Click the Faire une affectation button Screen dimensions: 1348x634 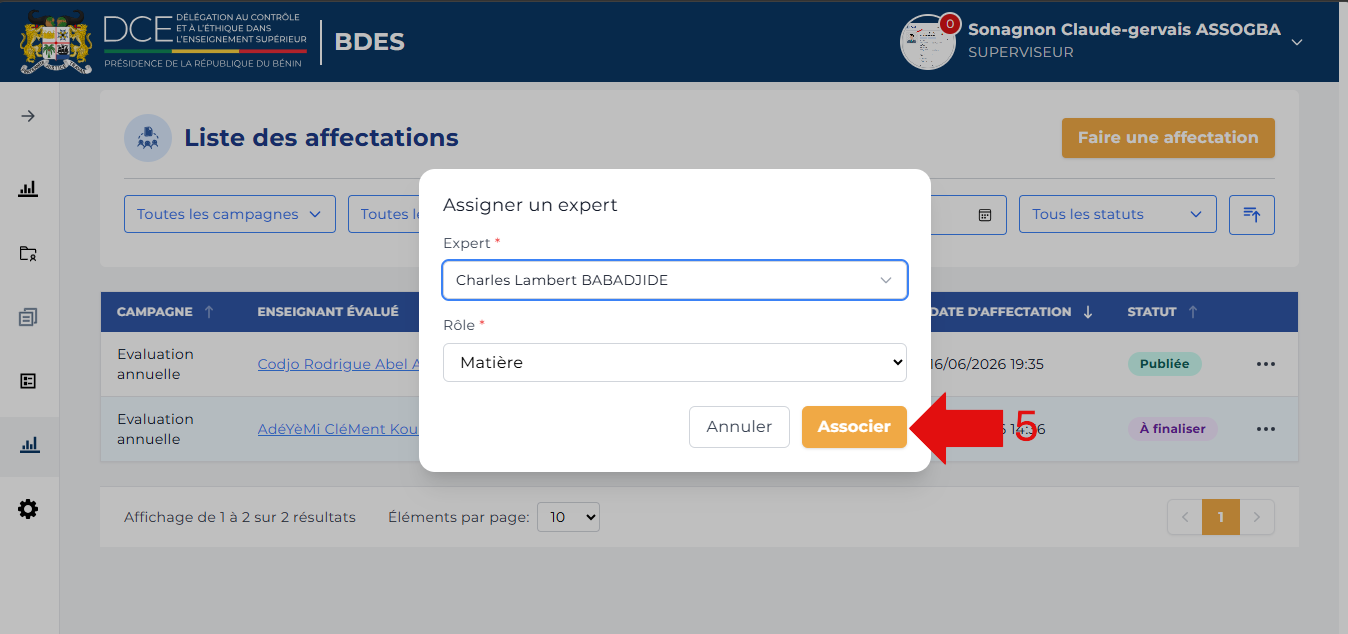point(1168,138)
